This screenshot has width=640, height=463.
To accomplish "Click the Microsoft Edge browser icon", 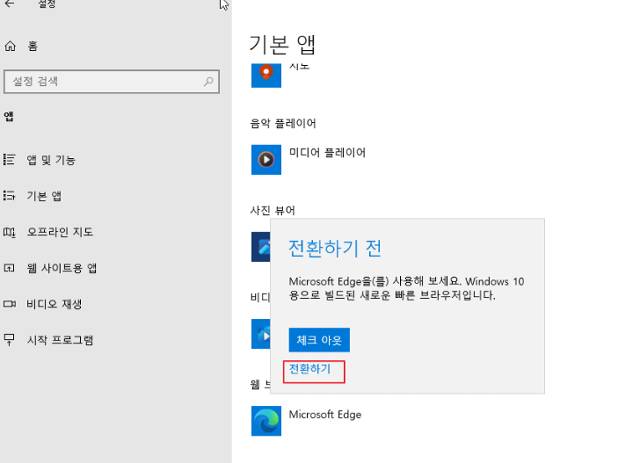I will [266, 421].
